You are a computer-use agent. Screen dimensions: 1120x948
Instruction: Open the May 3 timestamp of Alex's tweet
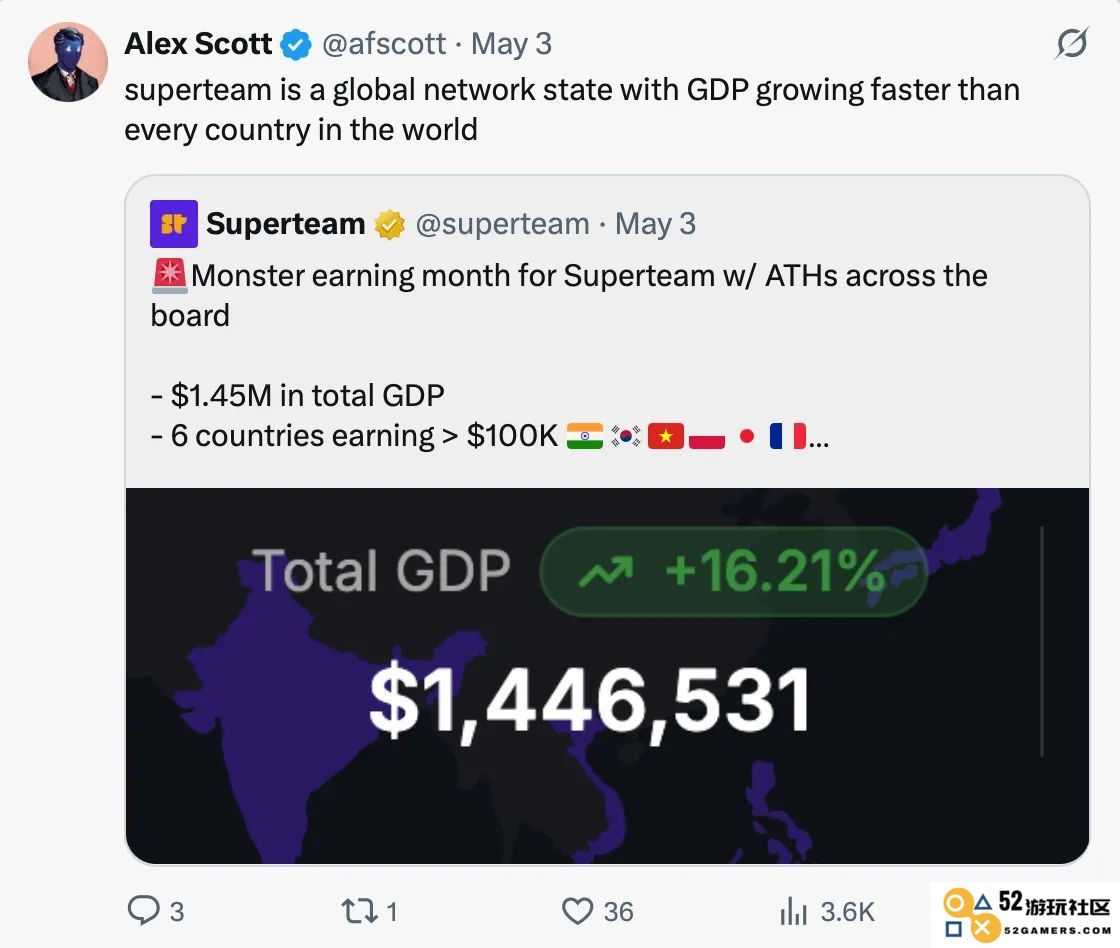[x=511, y=44]
